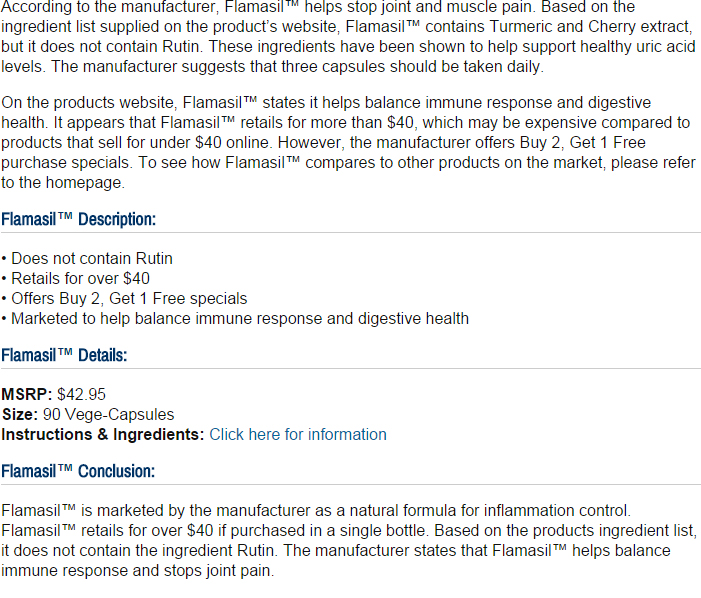Click the 'Size:' label
This screenshot has width=701, height=598.
pyautogui.click(x=20, y=414)
